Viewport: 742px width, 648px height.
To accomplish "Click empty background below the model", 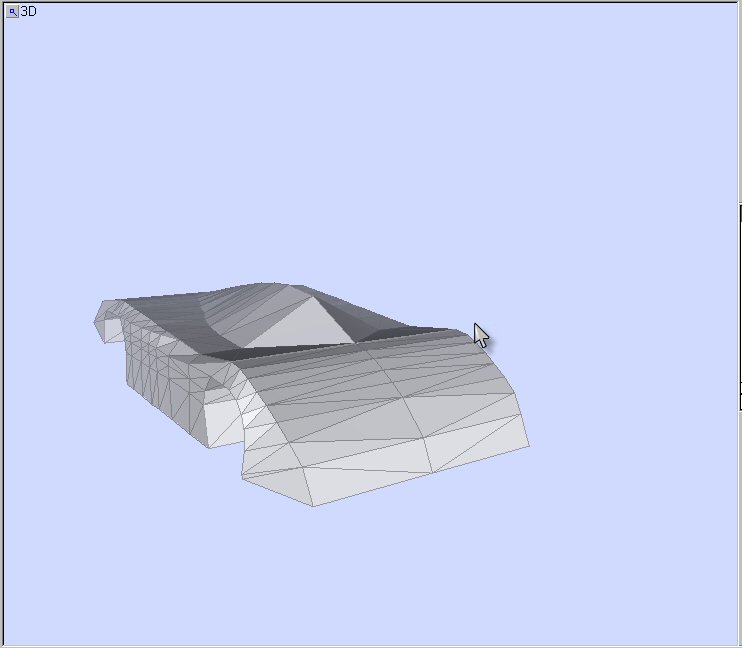I will coord(370,580).
